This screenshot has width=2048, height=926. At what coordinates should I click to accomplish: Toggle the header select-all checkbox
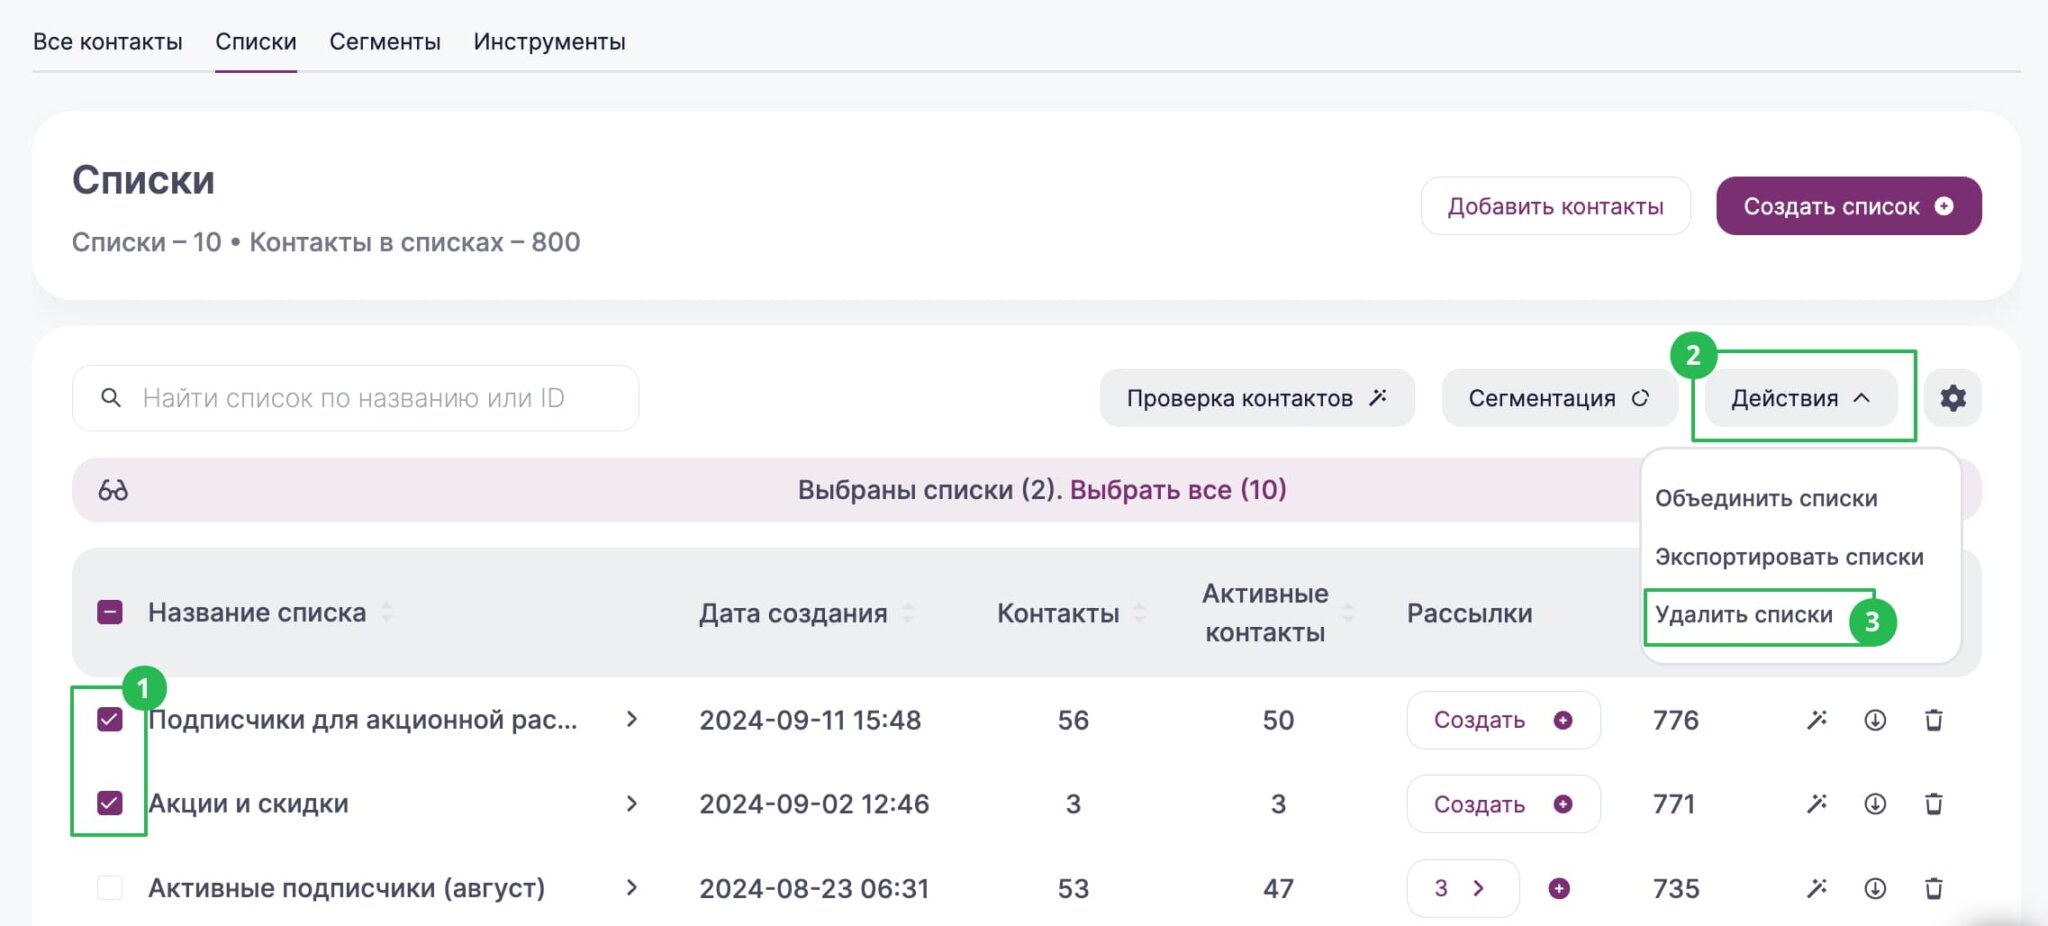(110, 612)
